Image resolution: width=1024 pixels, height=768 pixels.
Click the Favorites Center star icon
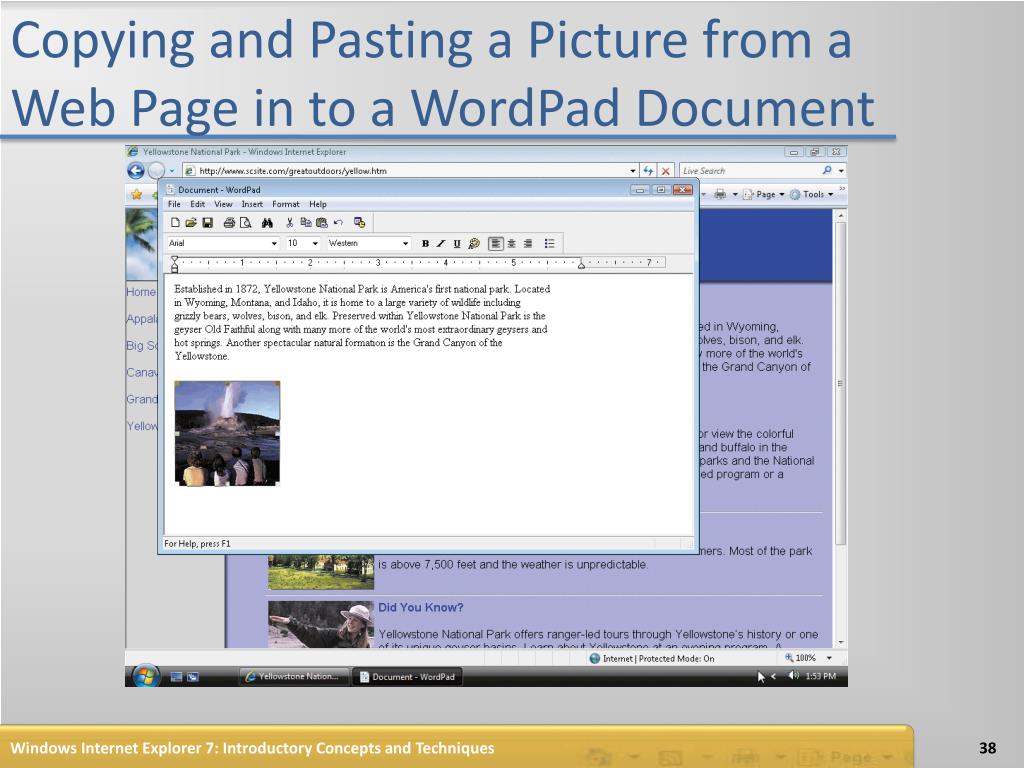click(x=136, y=194)
